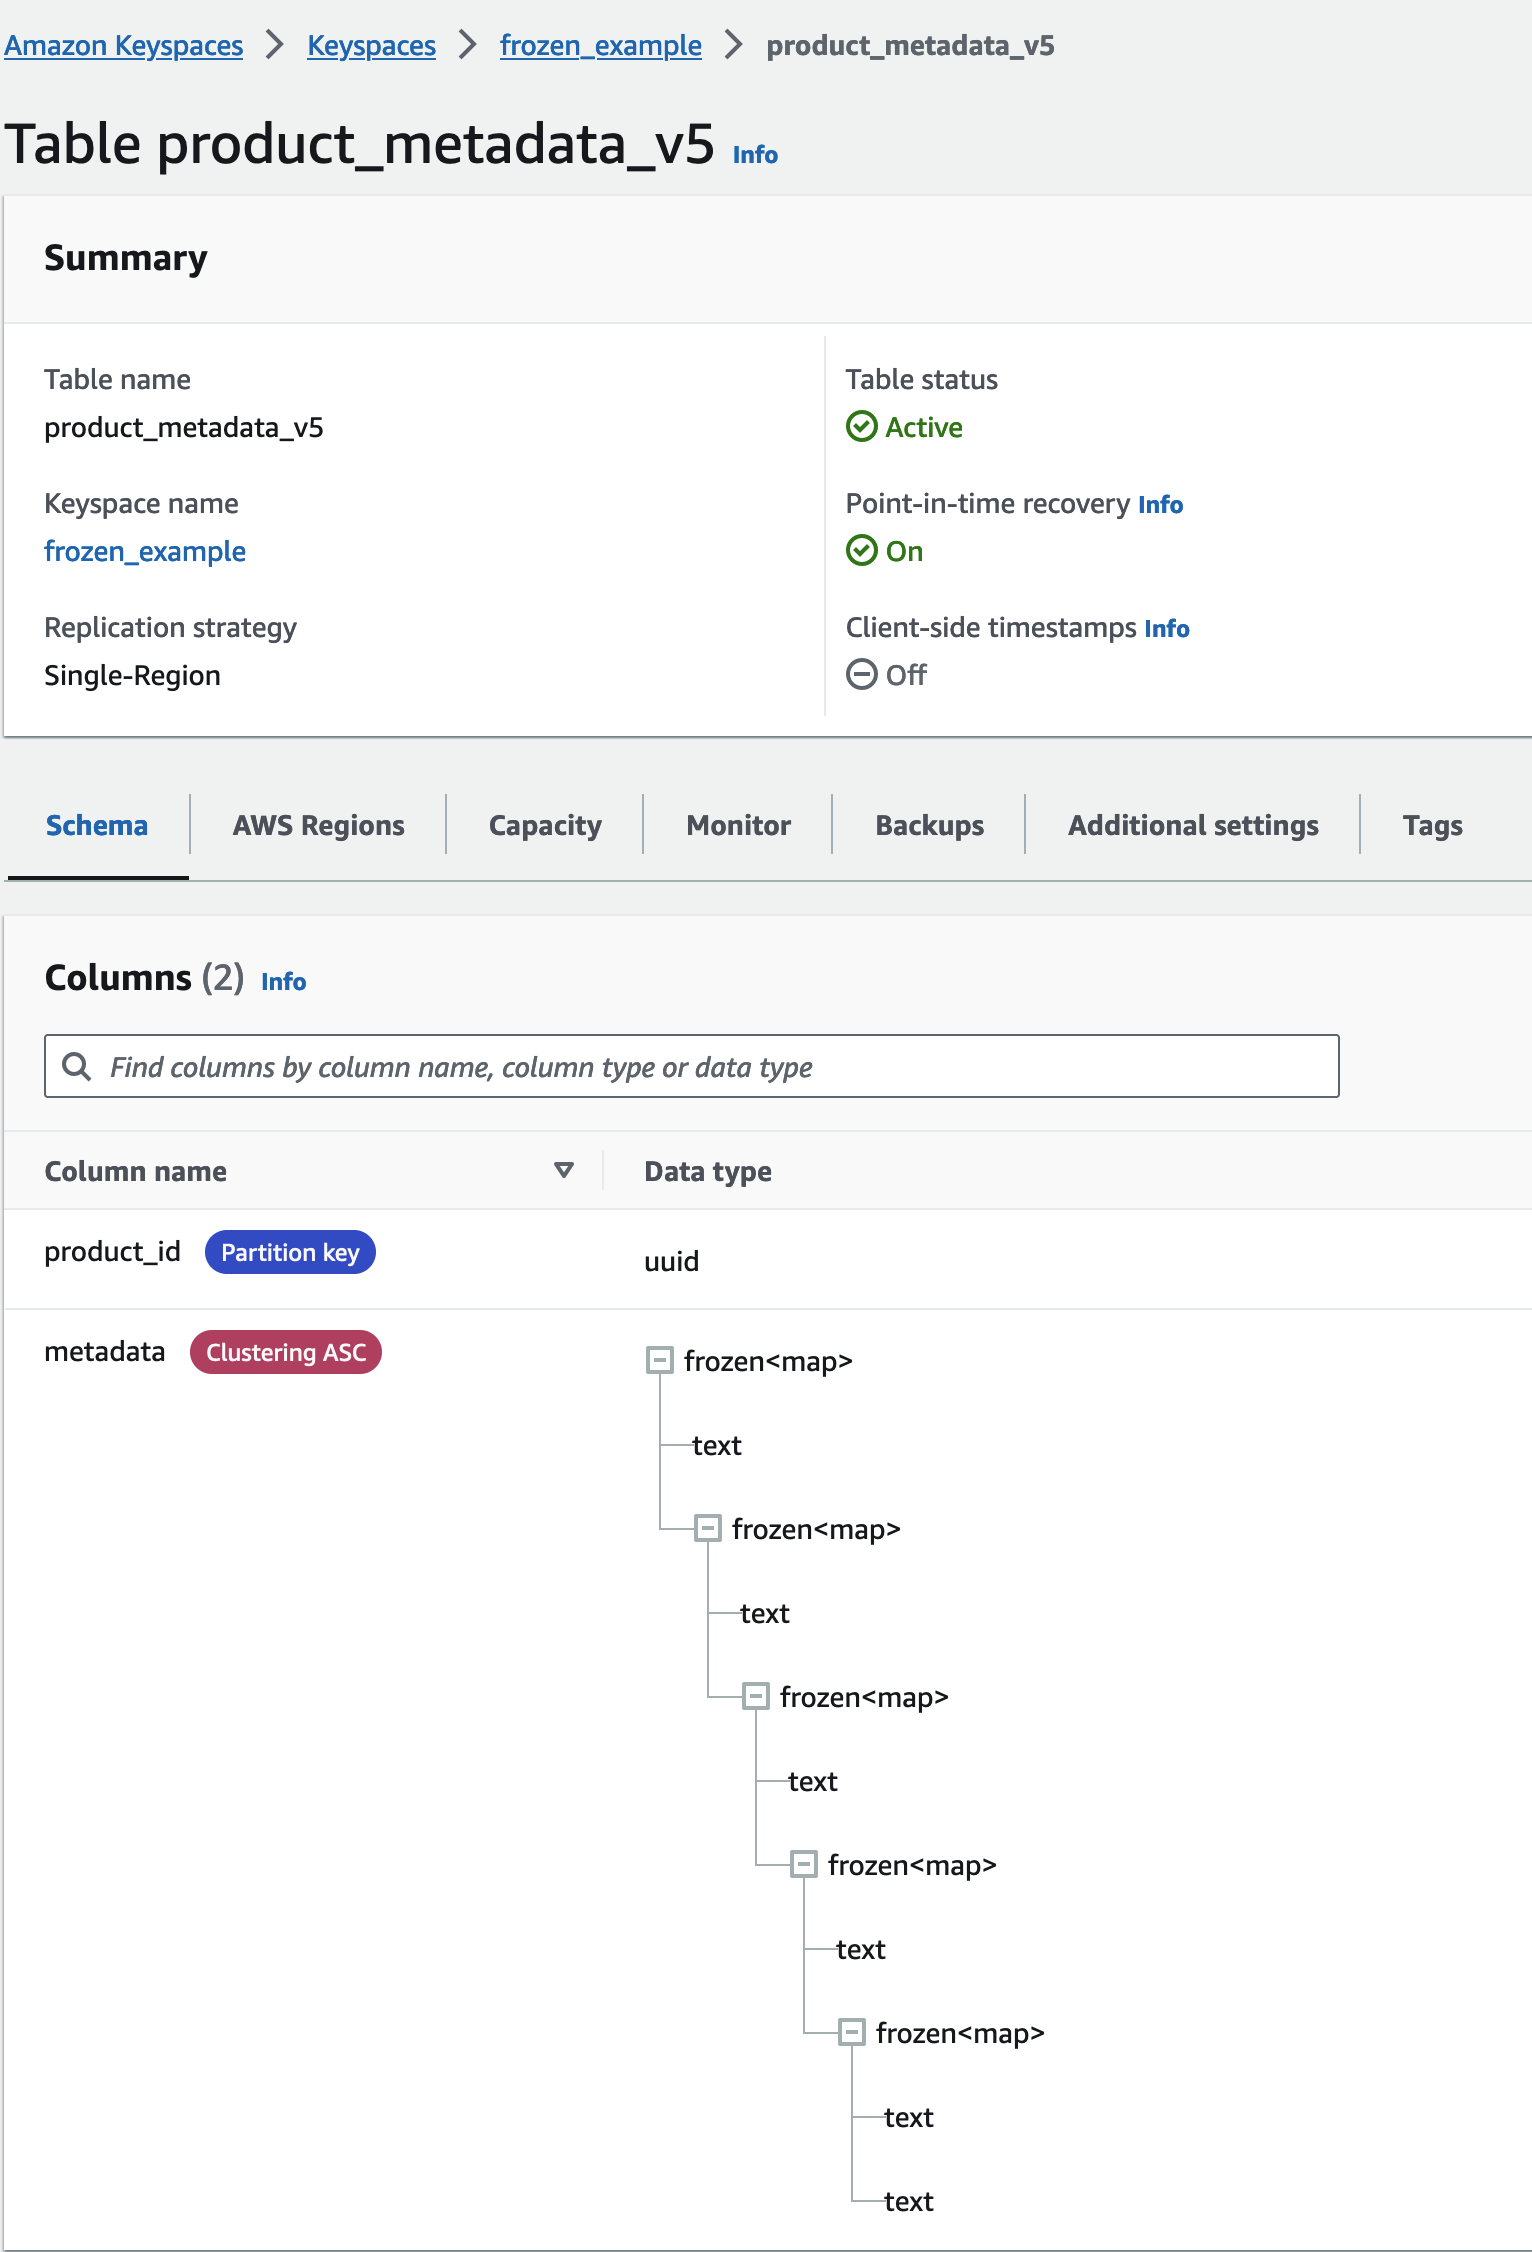Click the Client-side timestamps Off icon
1532x2252 pixels.
(x=861, y=675)
